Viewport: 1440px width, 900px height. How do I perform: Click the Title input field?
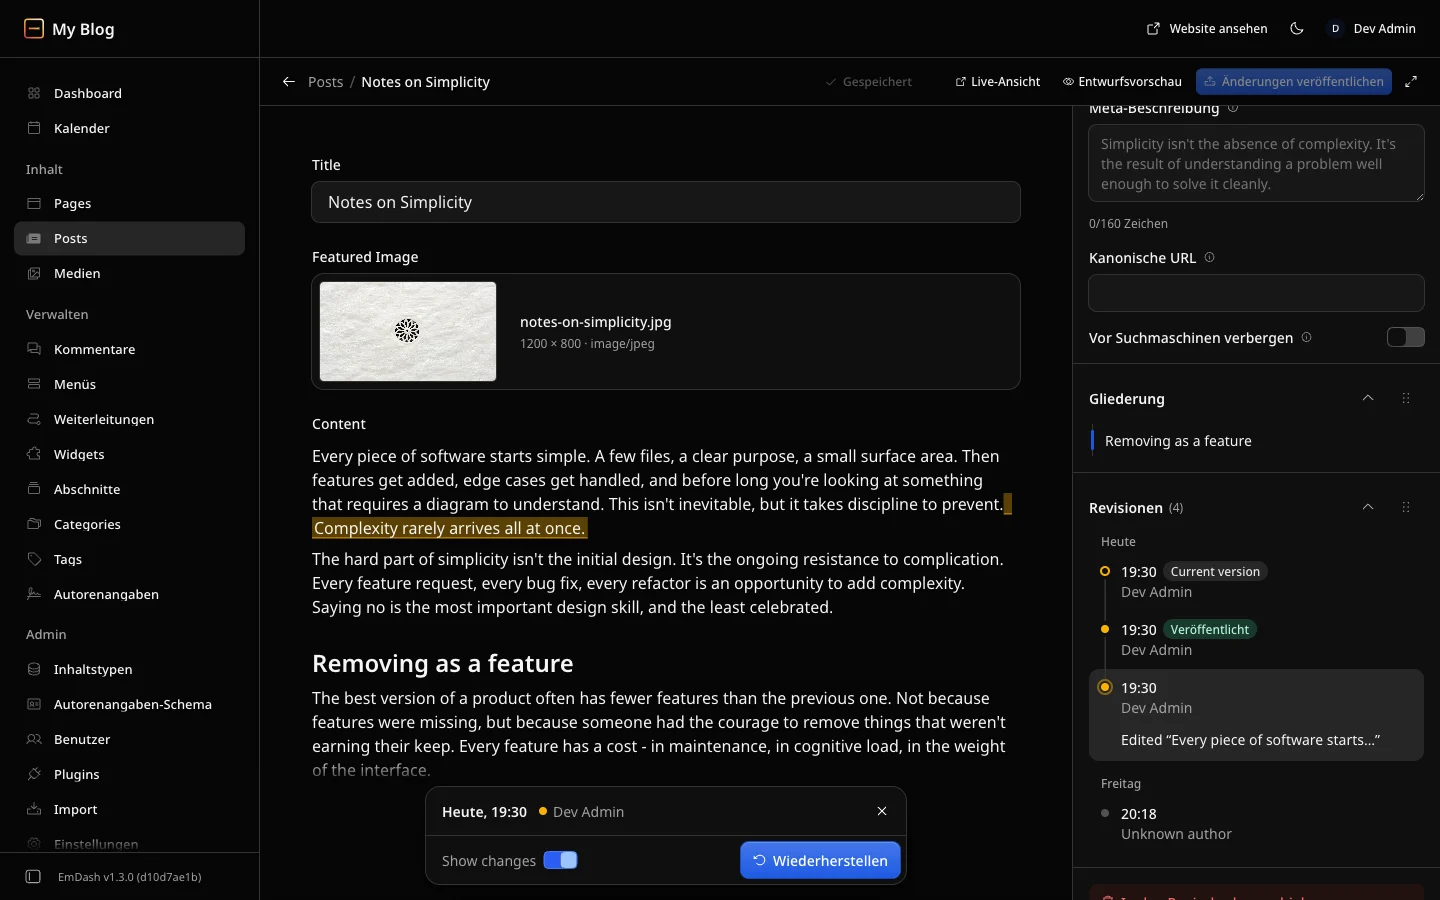(x=666, y=202)
